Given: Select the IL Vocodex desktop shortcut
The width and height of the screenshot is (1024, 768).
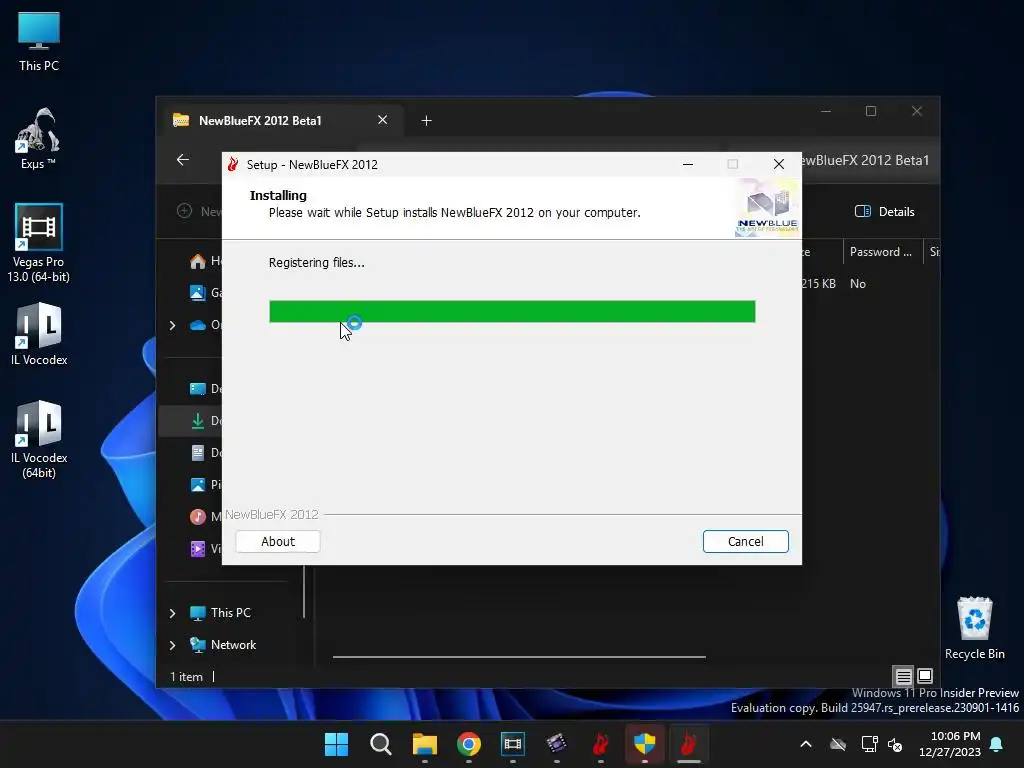Looking at the screenshot, I should 39,333.
